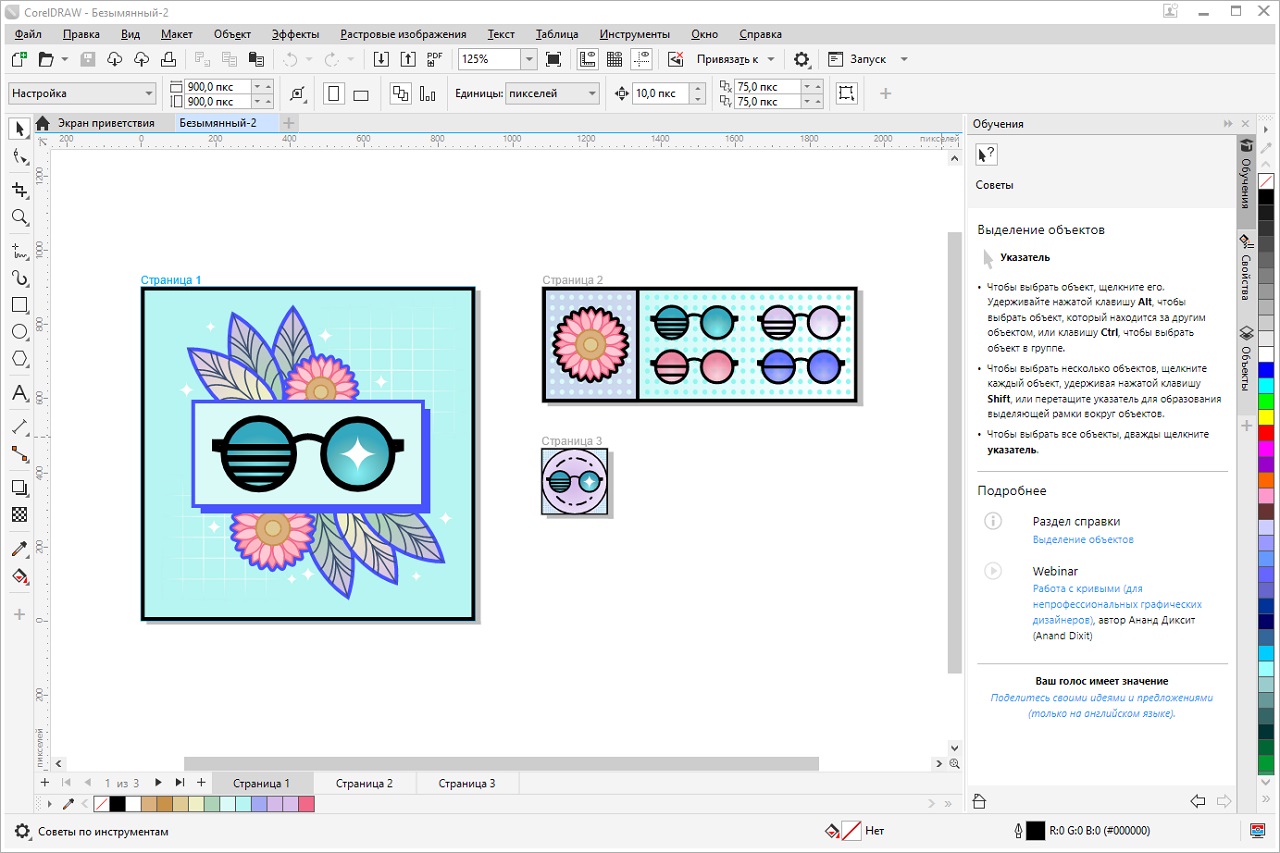This screenshot has width=1280, height=853.
Task: Activate the Text tool
Action: coord(19,394)
